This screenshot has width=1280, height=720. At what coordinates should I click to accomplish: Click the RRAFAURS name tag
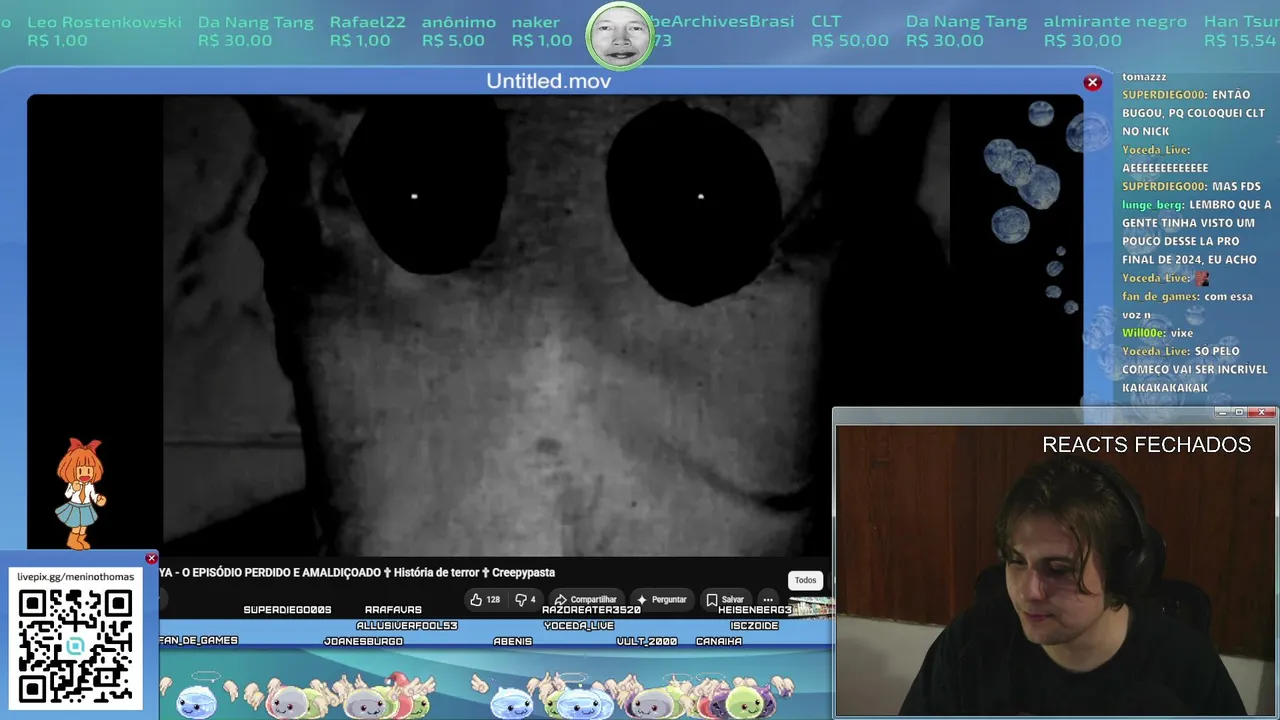tap(393, 610)
